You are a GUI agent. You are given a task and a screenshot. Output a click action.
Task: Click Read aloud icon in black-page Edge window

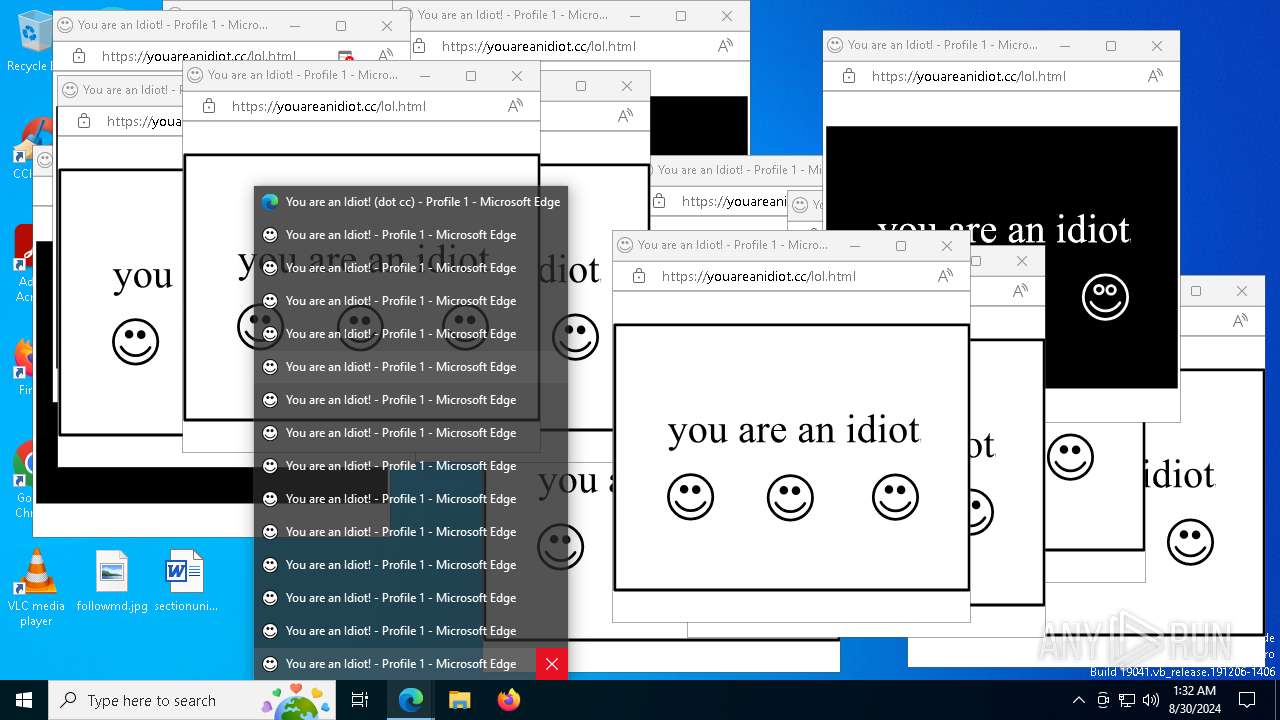point(1155,76)
